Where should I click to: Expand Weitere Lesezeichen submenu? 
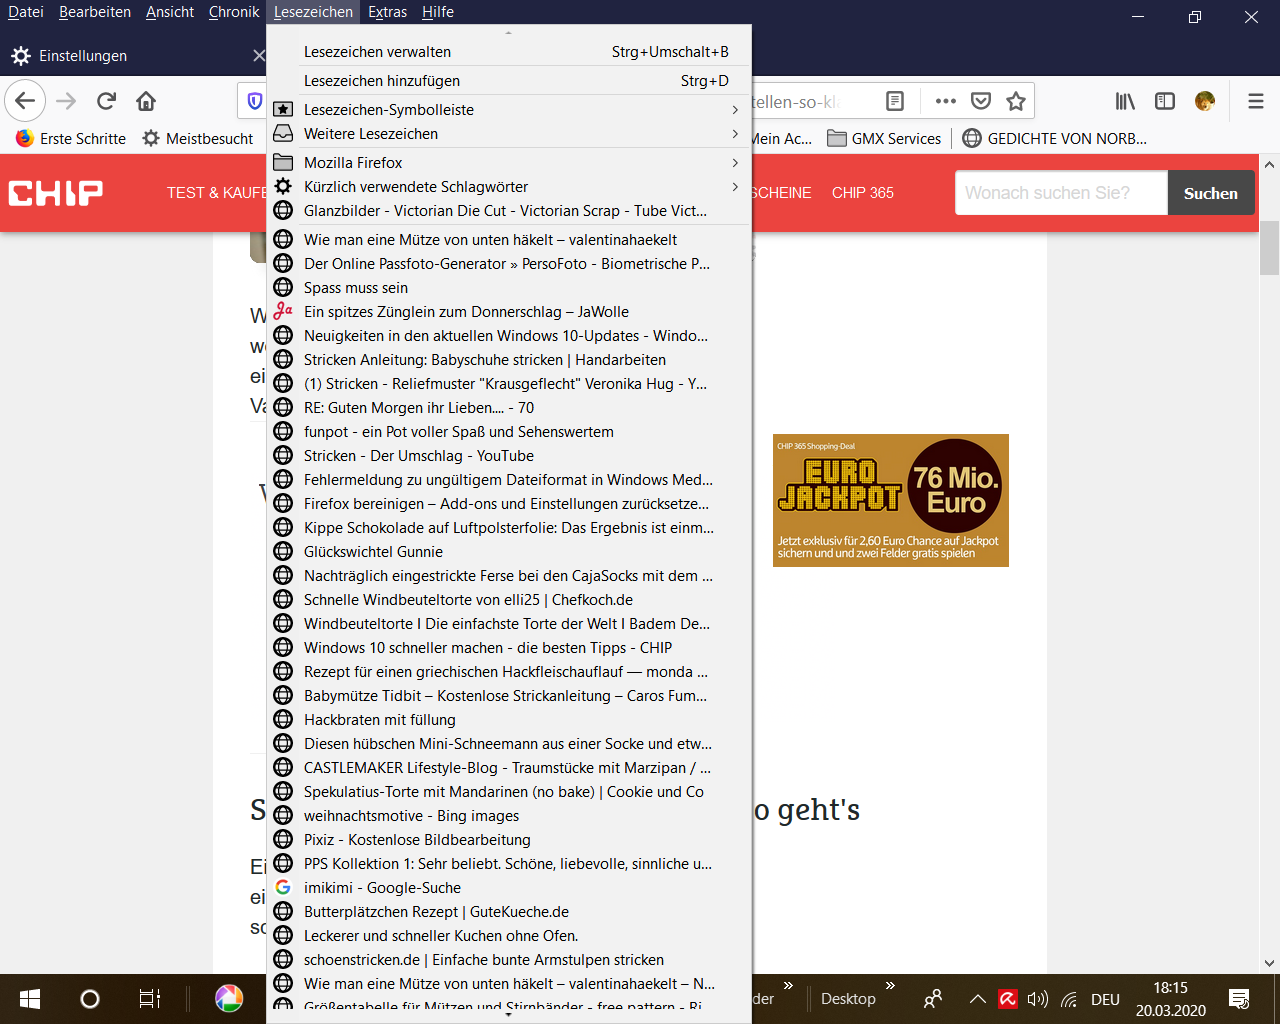509,134
